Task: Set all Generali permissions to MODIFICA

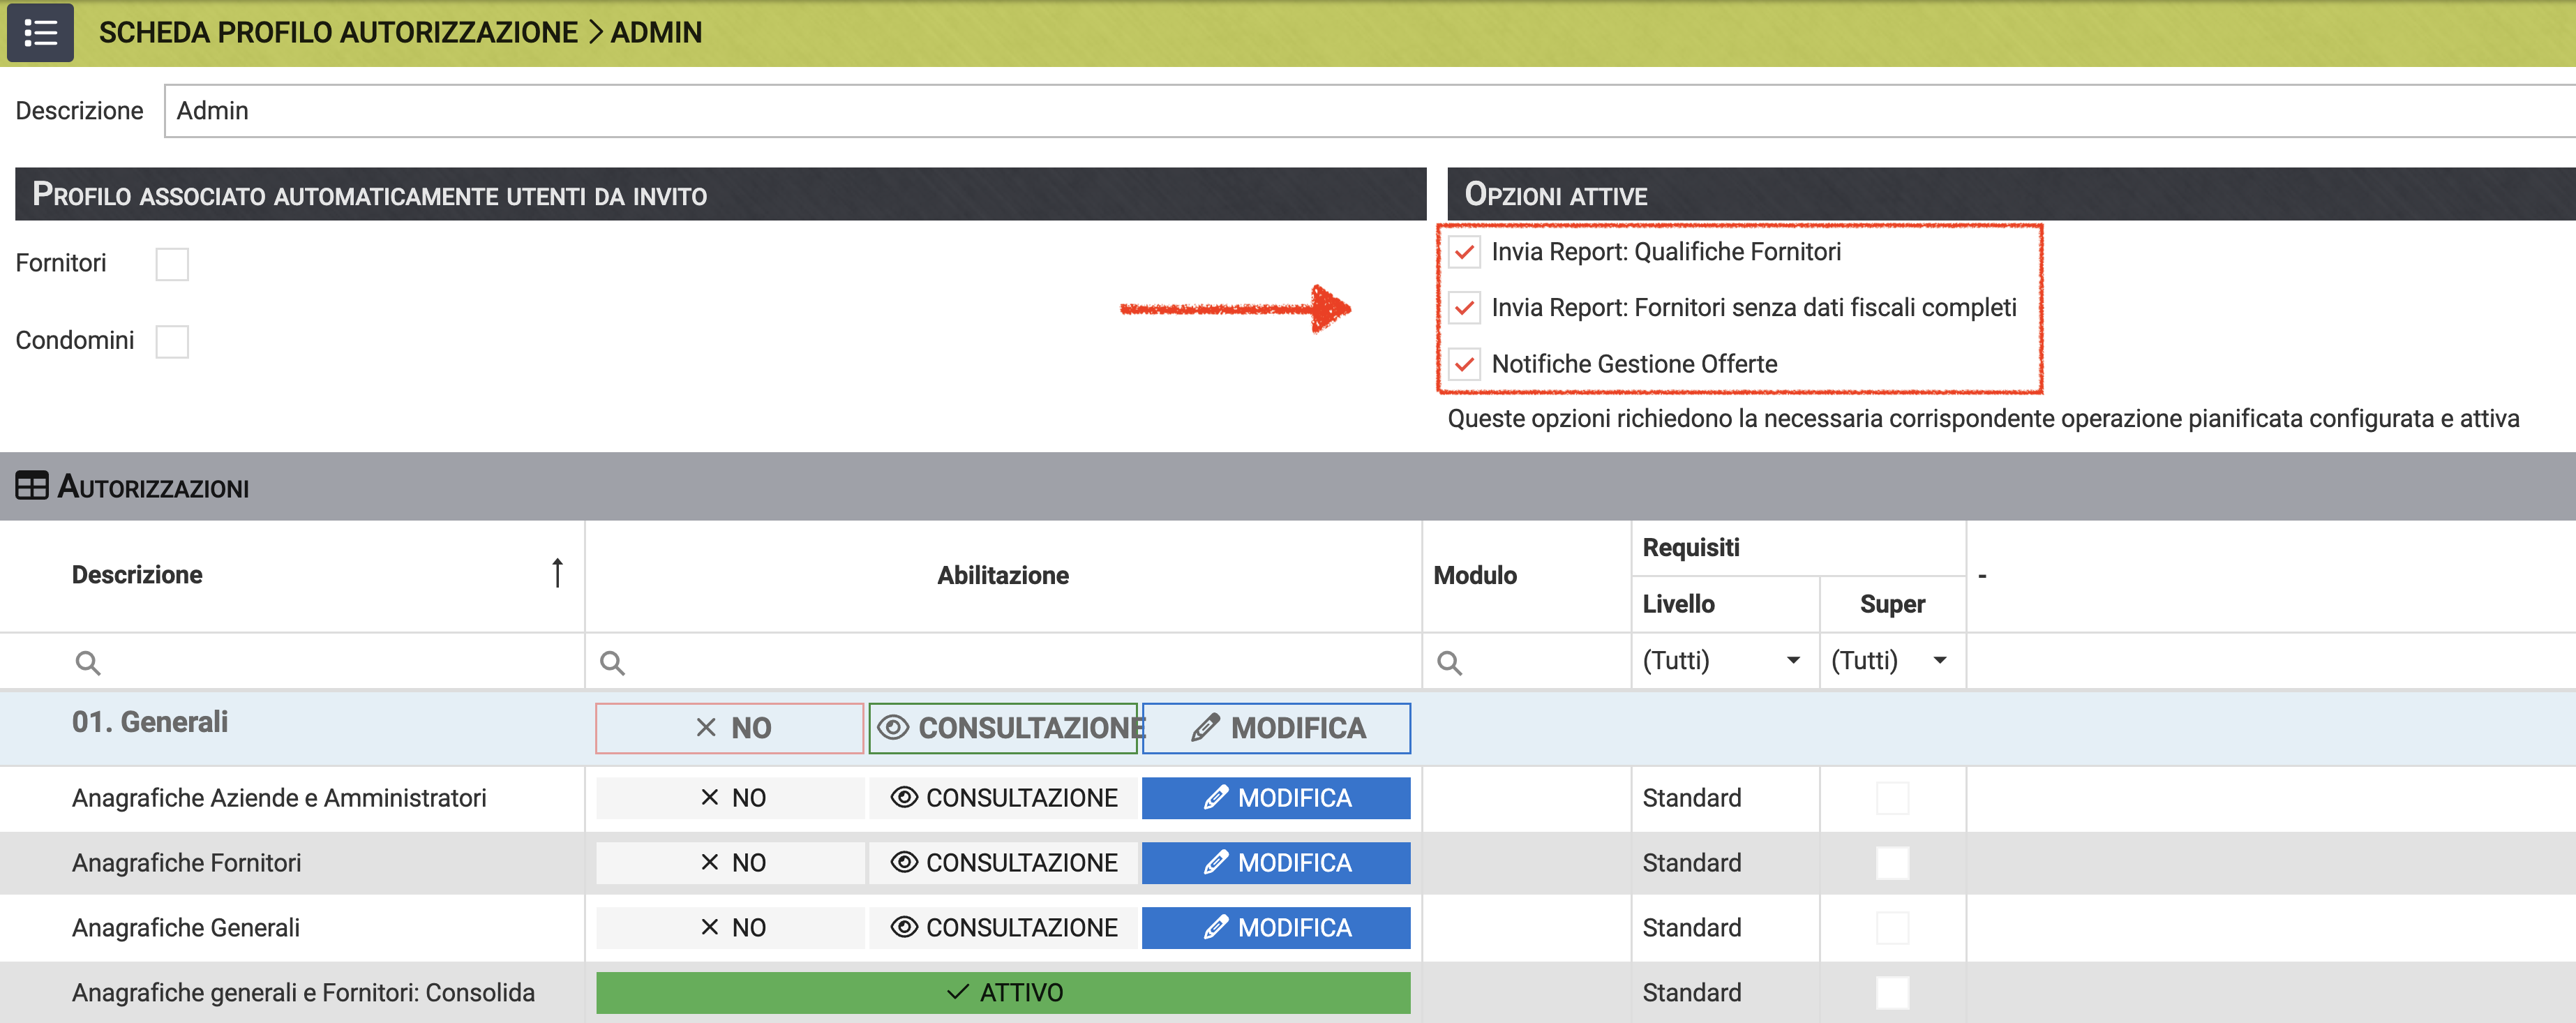Action: [1276, 728]
